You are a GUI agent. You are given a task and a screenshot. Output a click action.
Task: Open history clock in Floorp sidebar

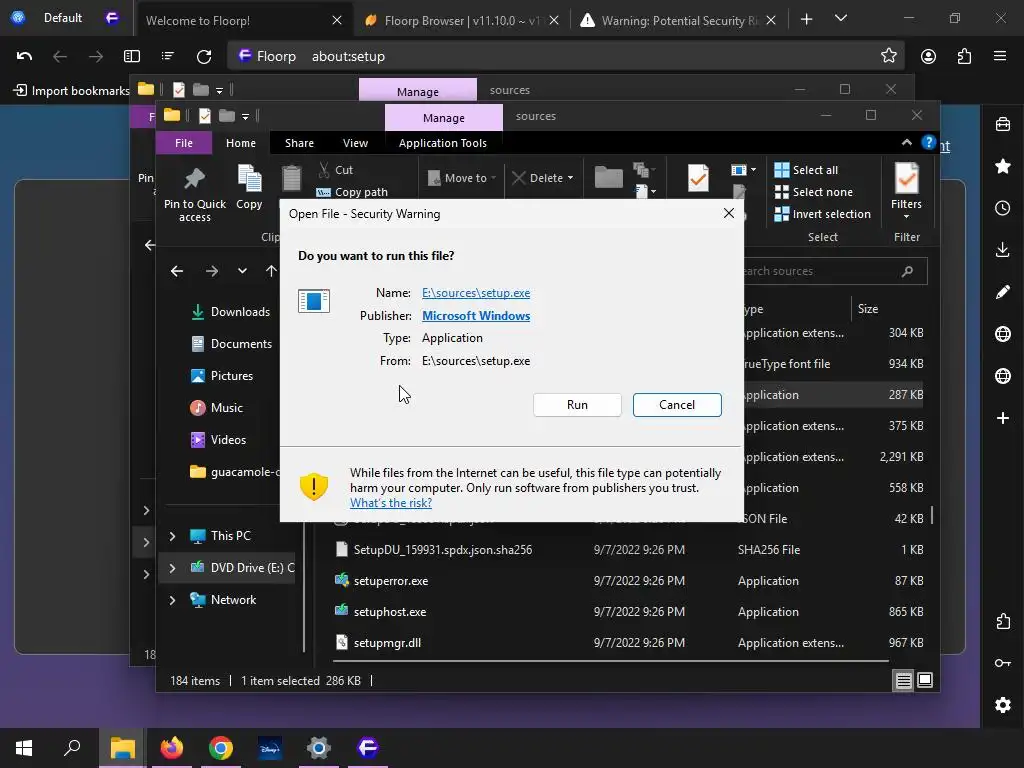click(1002, 208)
